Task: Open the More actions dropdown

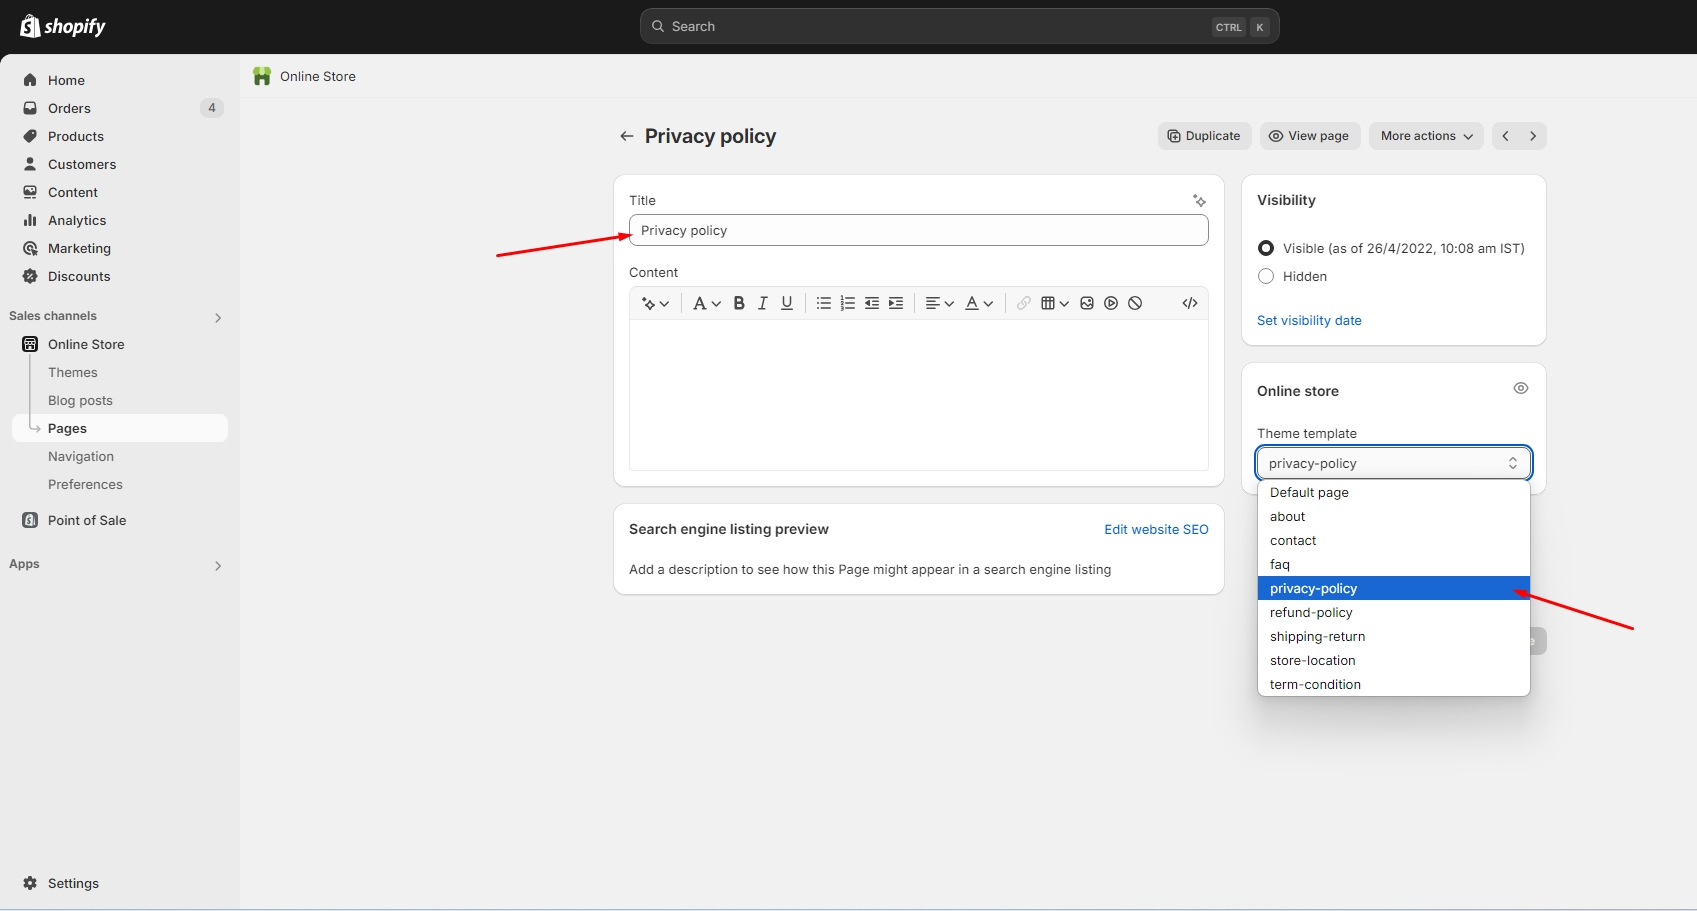Action: click(x=1426, y=136)
